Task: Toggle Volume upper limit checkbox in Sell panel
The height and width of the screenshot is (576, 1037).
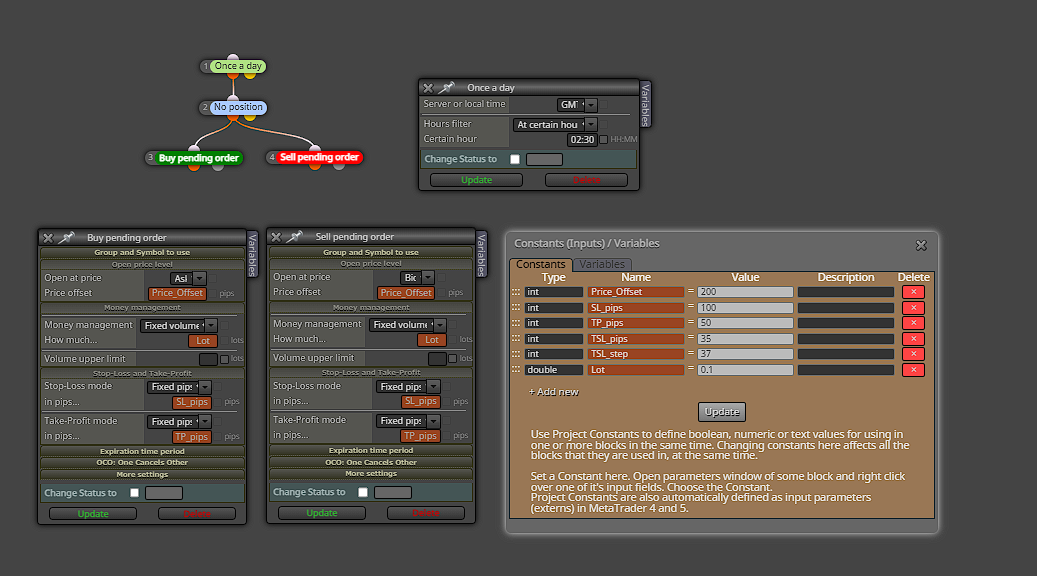Action: tap(452, 358)
